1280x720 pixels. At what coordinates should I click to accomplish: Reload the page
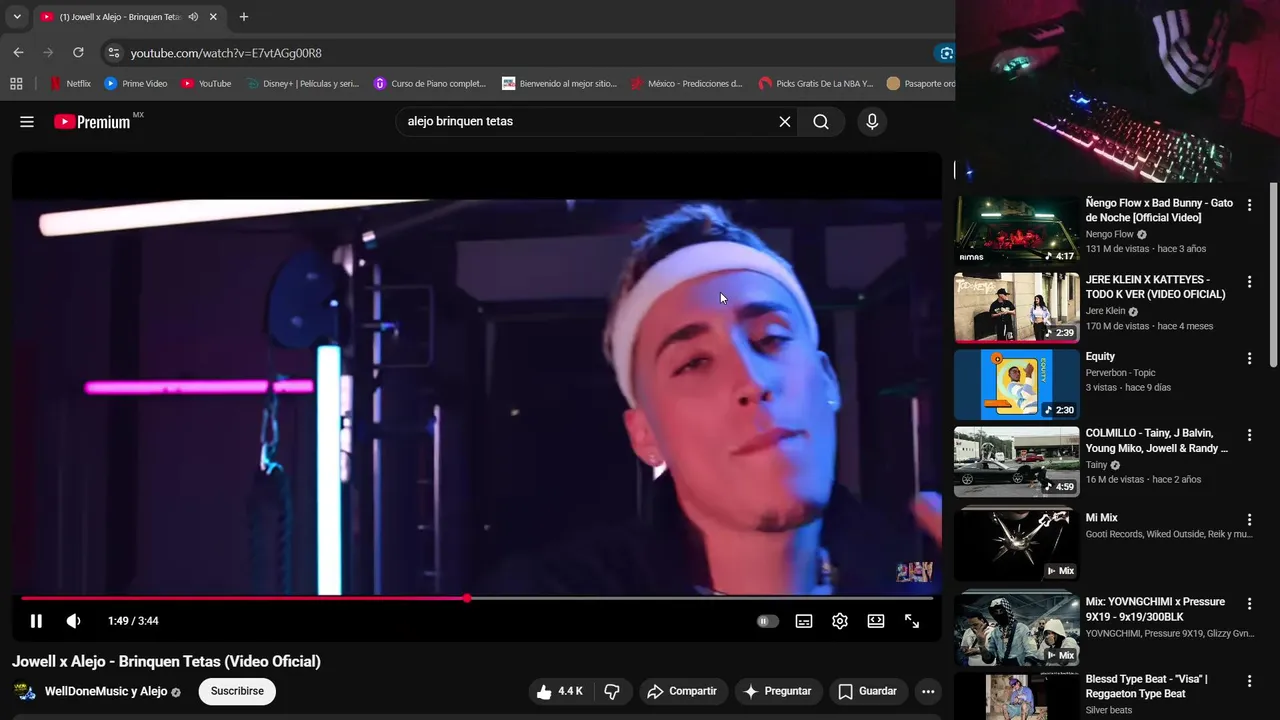coord(78,52)
